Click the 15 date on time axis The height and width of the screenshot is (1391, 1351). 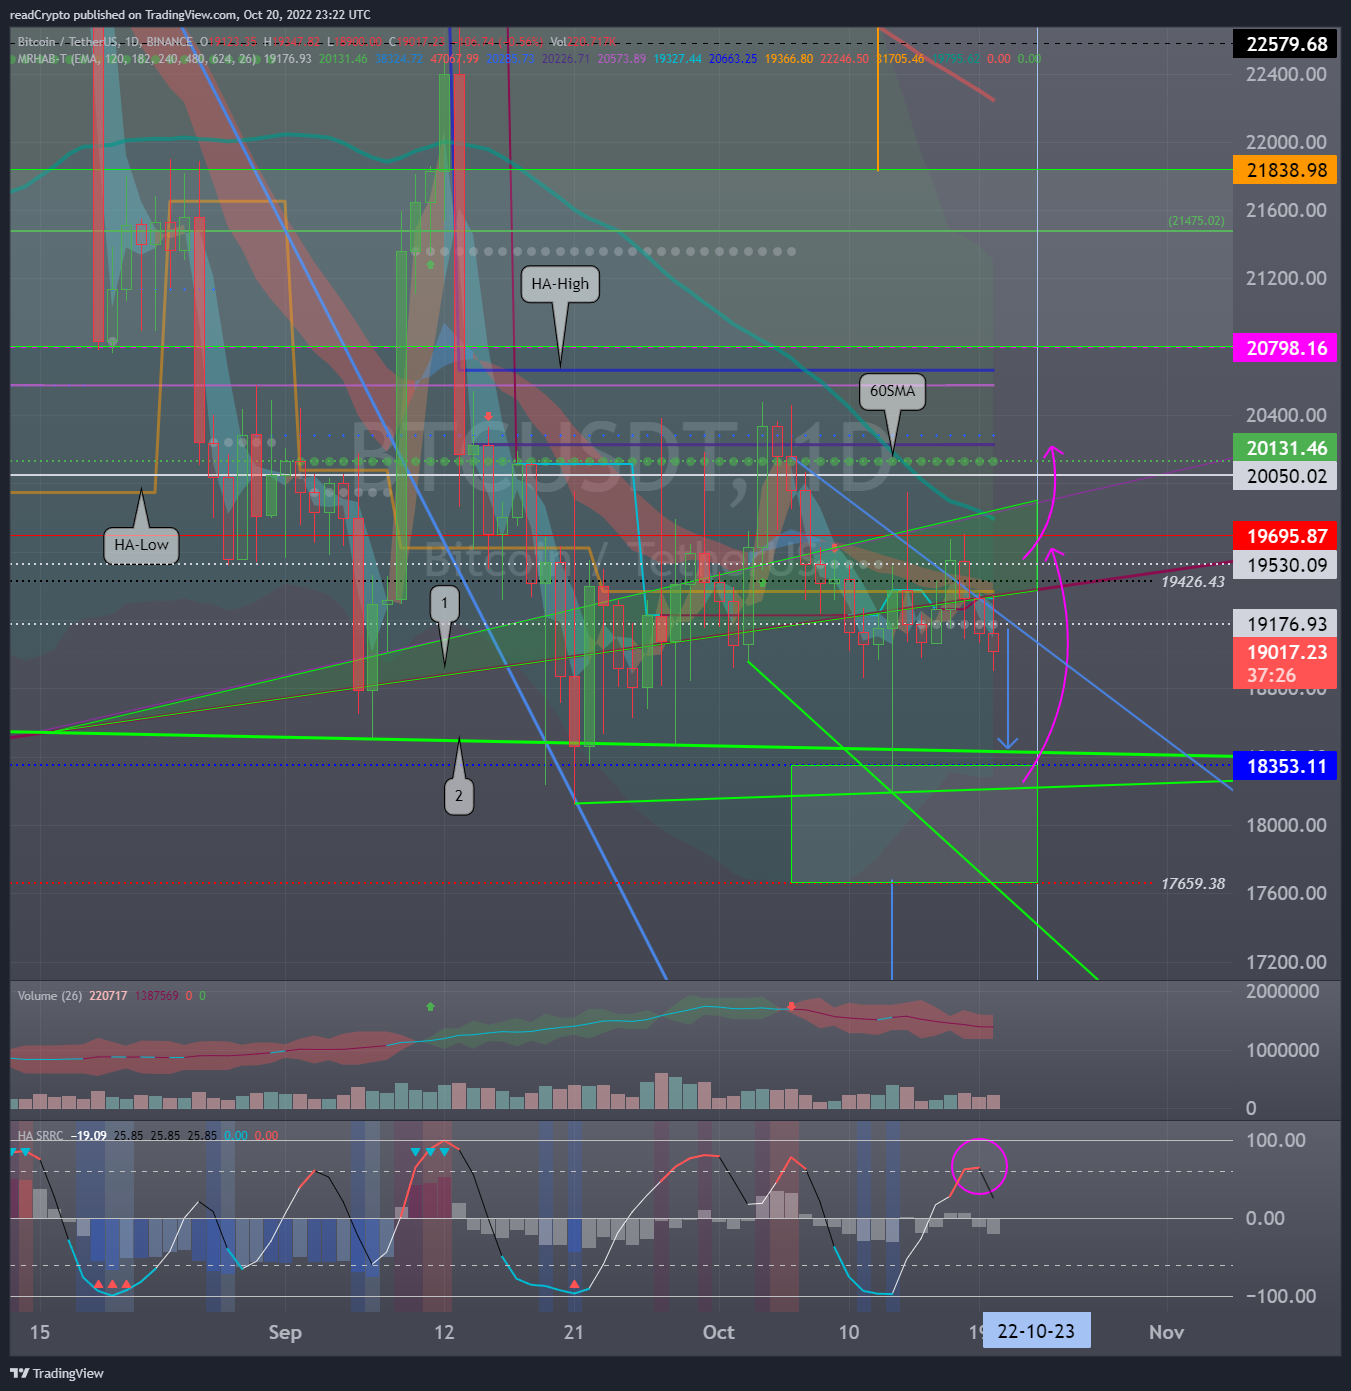(40, 1332)
